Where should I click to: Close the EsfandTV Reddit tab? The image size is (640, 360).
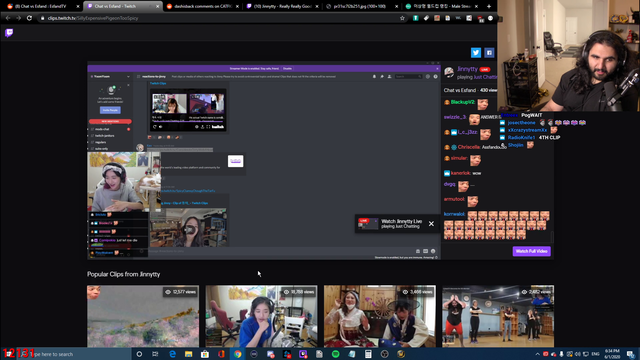pyautogui.click(x=78, y=7)
